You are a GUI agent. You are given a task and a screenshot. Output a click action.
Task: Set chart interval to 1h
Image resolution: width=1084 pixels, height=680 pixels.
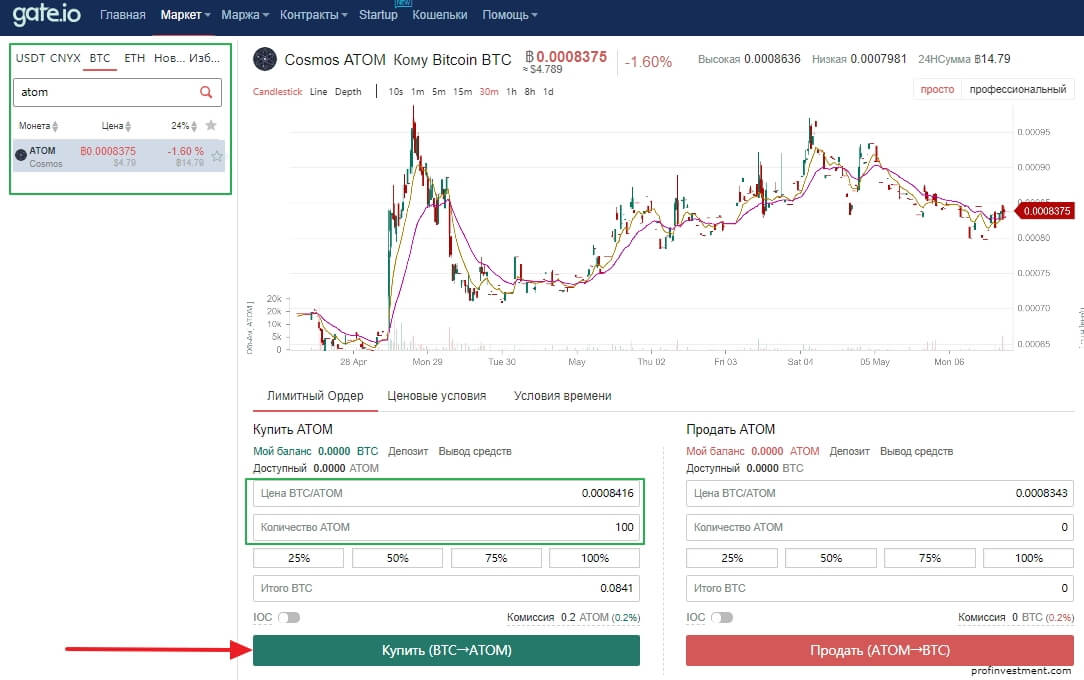[512, 91]
